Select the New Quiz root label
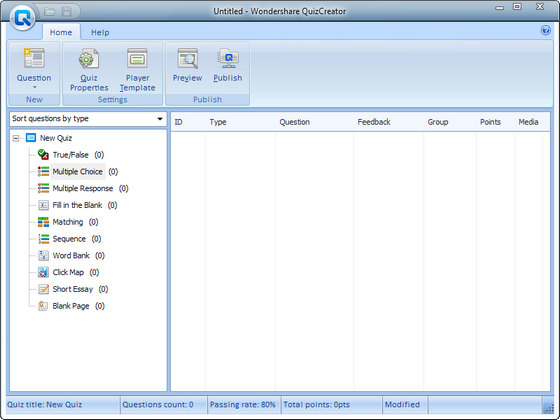Image resolution: width=560 pixels, height=420 pixels. pyautogui.click(x=56, y=138)
